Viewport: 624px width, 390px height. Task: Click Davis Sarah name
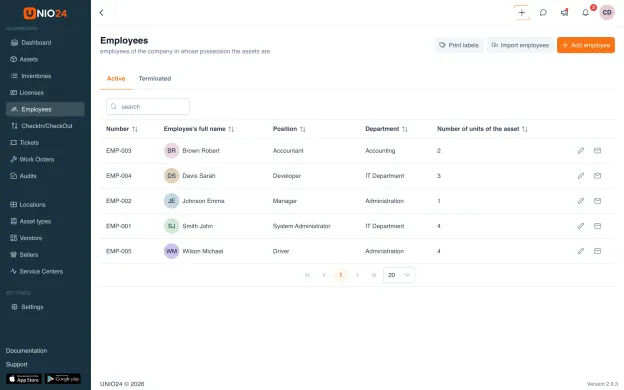199,176
